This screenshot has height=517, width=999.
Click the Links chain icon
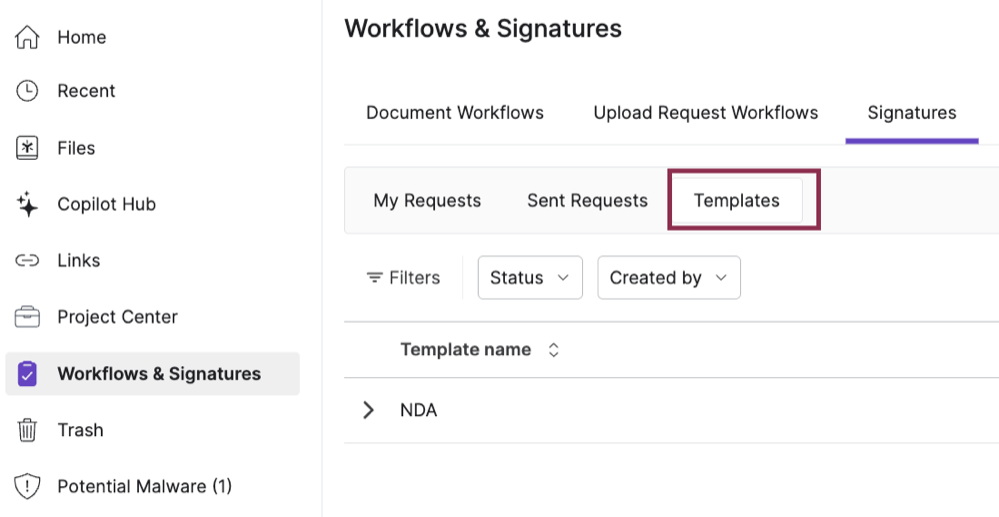(28, 260)
